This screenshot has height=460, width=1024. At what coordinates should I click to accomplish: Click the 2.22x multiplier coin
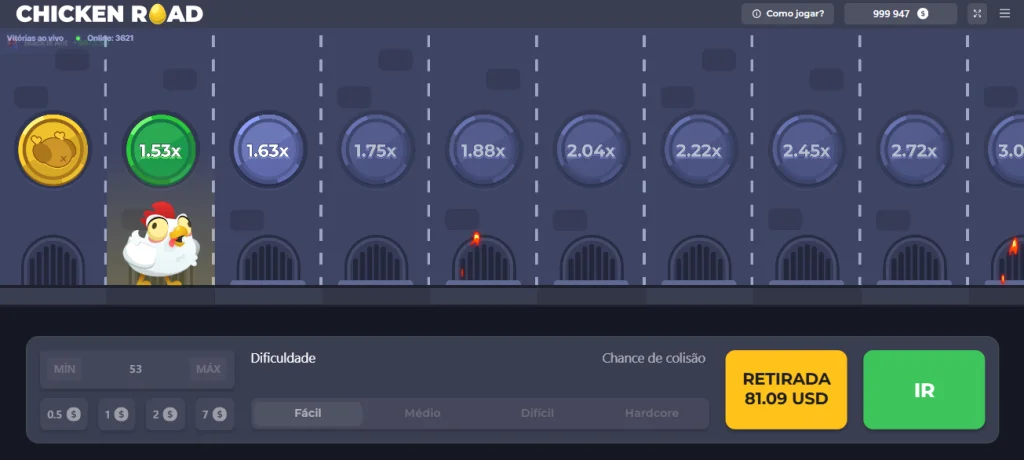click(x=699, y=150)
